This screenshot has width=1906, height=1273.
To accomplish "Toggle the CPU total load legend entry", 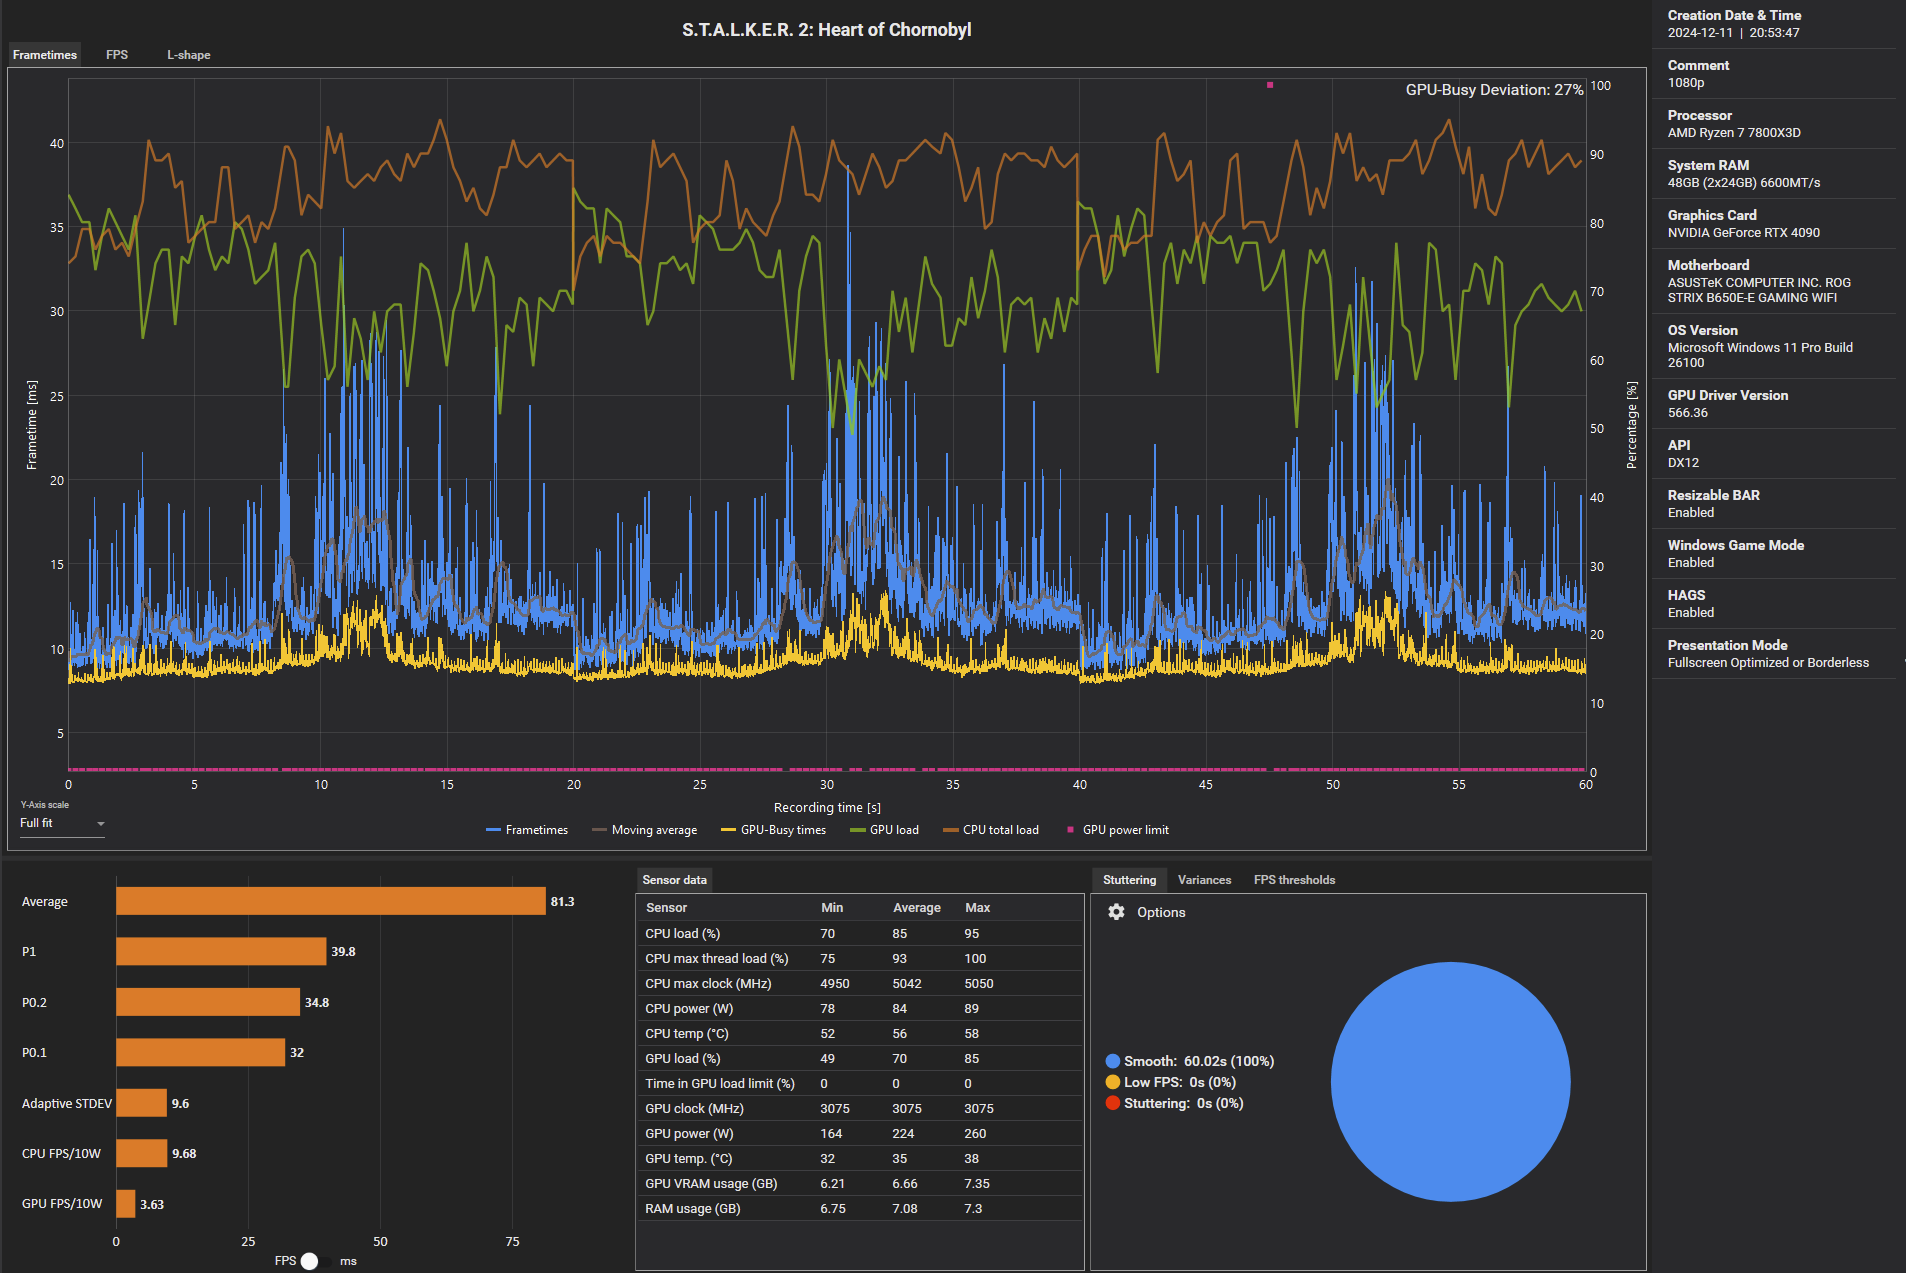I will (x=991, y=830).
